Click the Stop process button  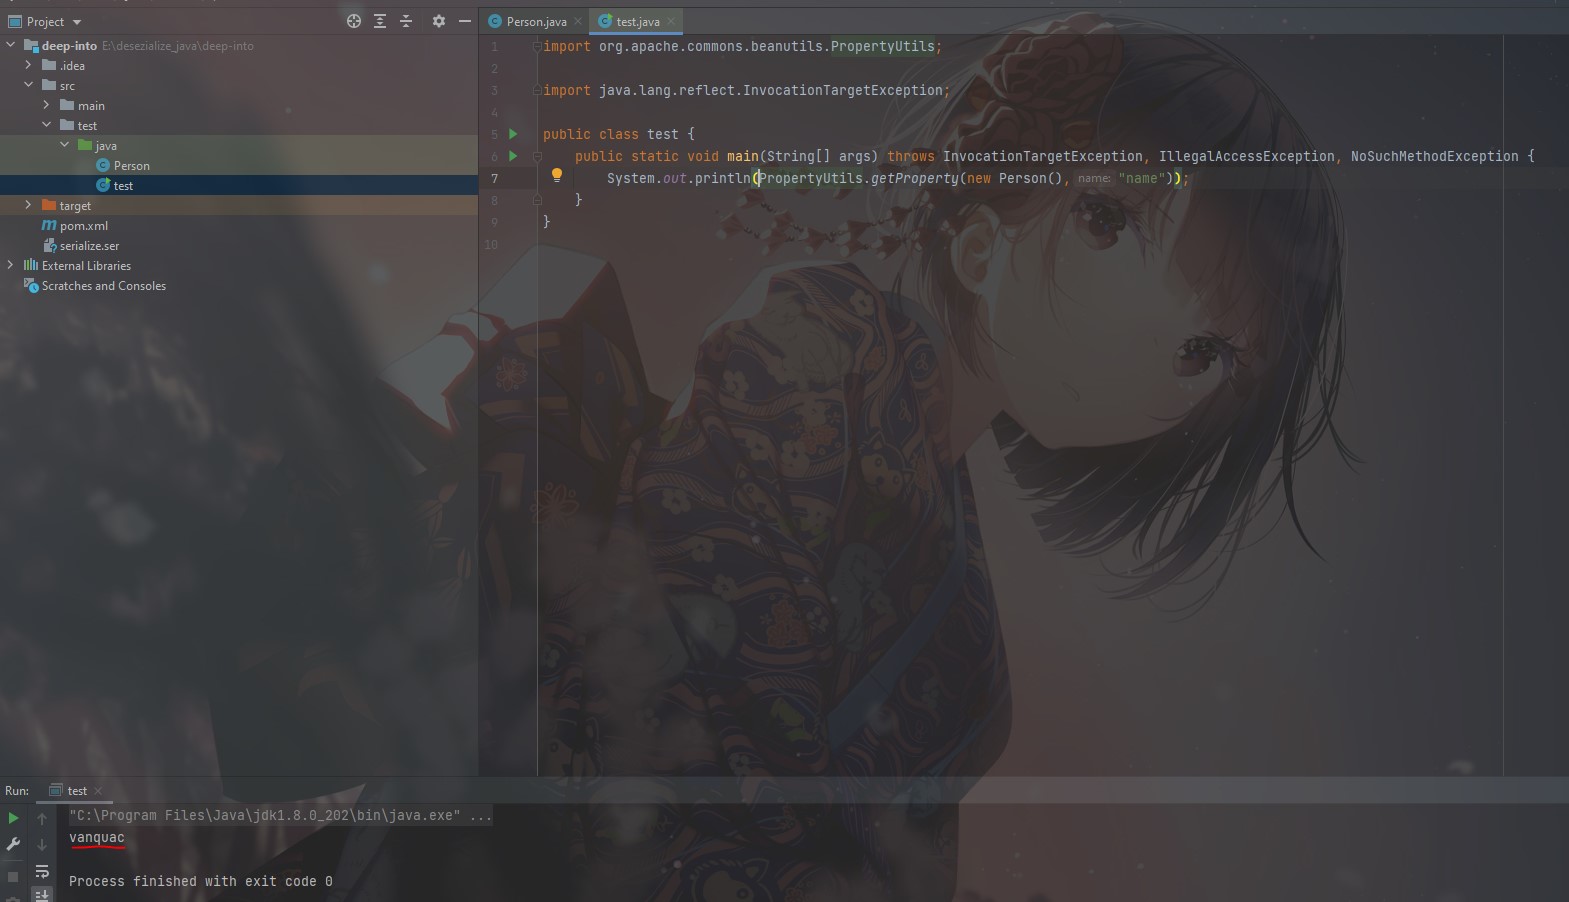pos(13,877)
